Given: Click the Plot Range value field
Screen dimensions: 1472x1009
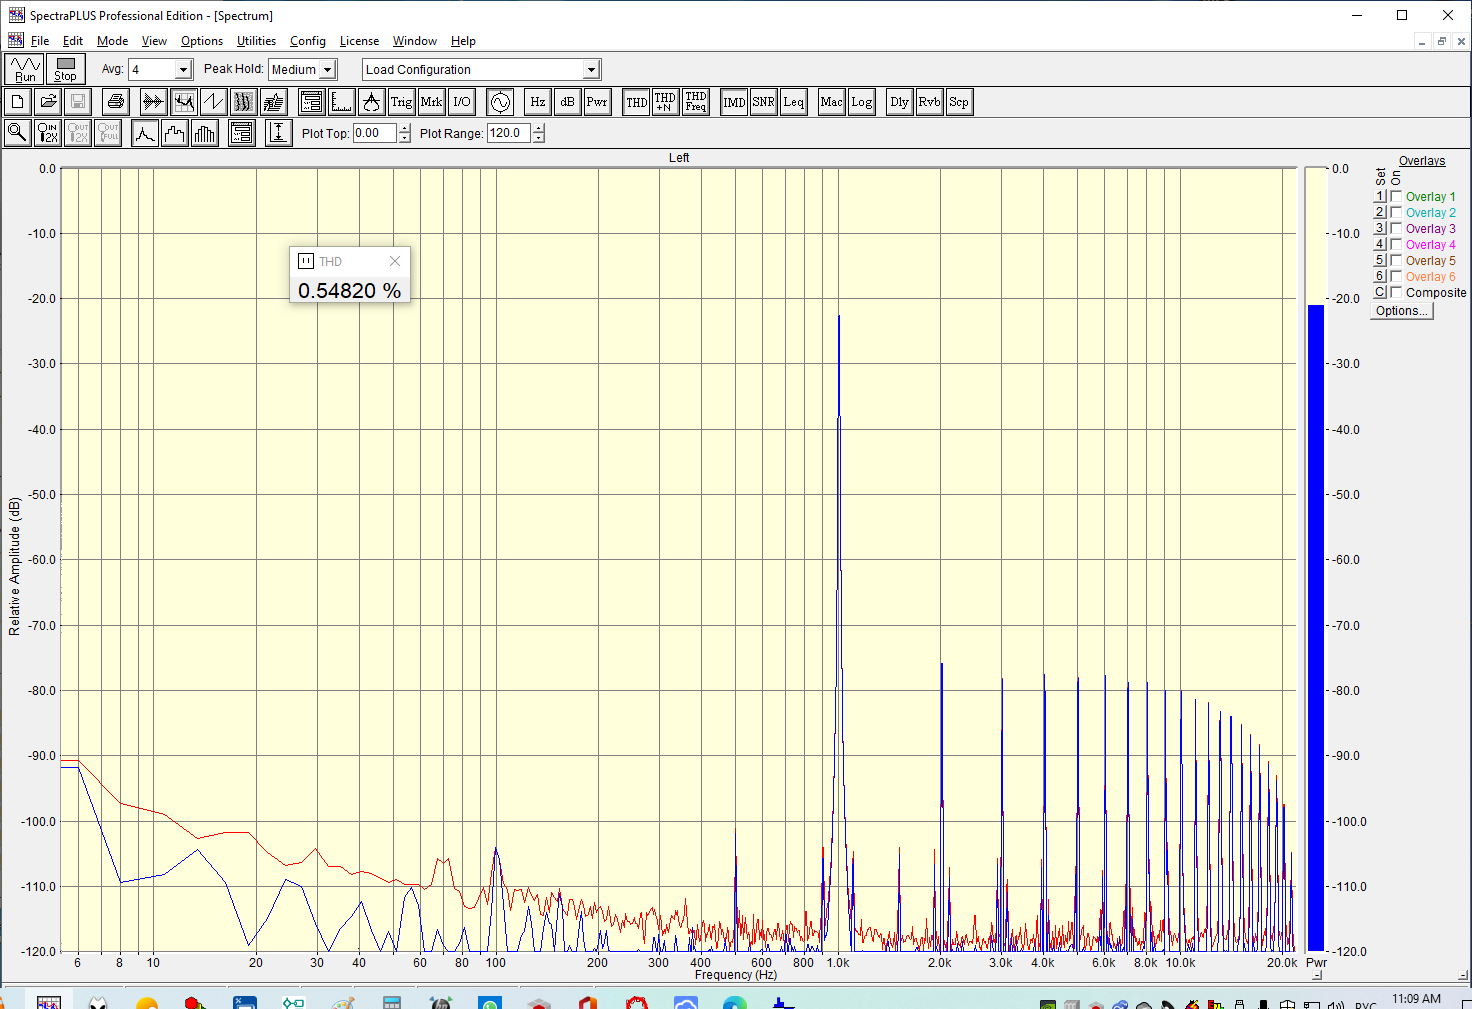Looking at the screenshot, I should pyautogui.click(x=509, y=133).
